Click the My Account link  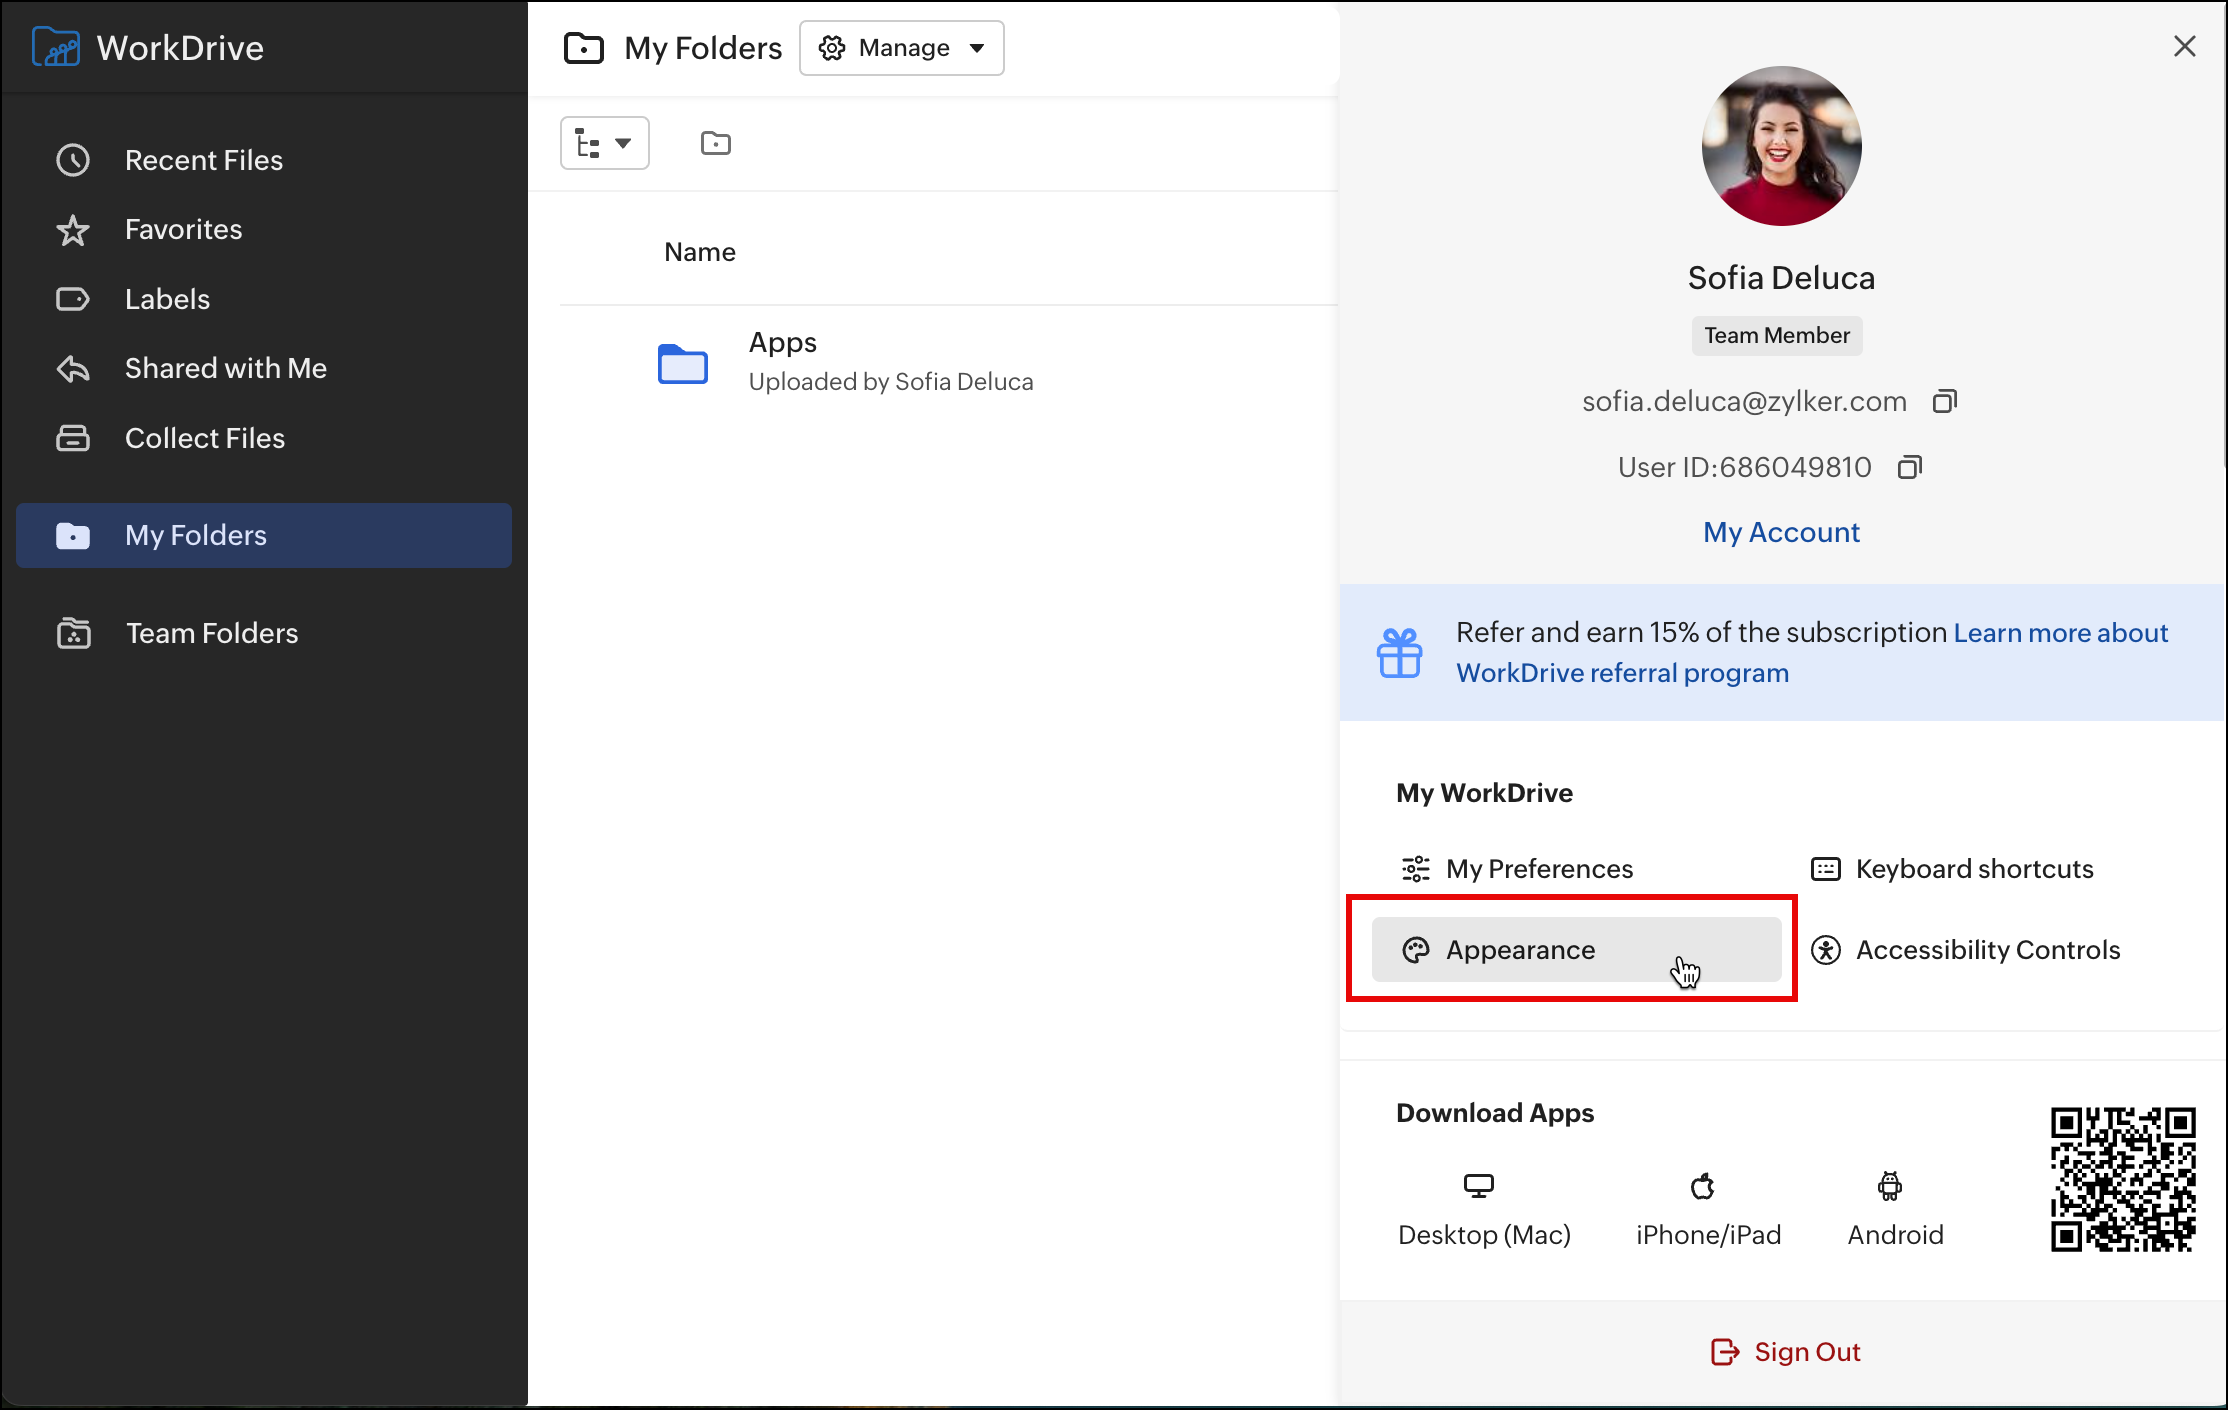[x=1781, y=532]
